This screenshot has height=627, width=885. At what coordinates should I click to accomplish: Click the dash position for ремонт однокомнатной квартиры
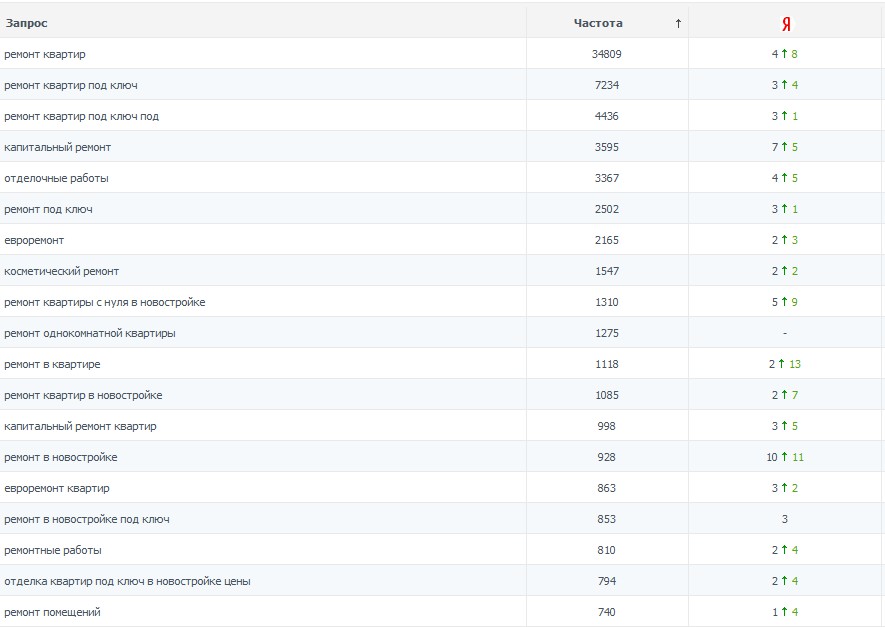[785, 334]
